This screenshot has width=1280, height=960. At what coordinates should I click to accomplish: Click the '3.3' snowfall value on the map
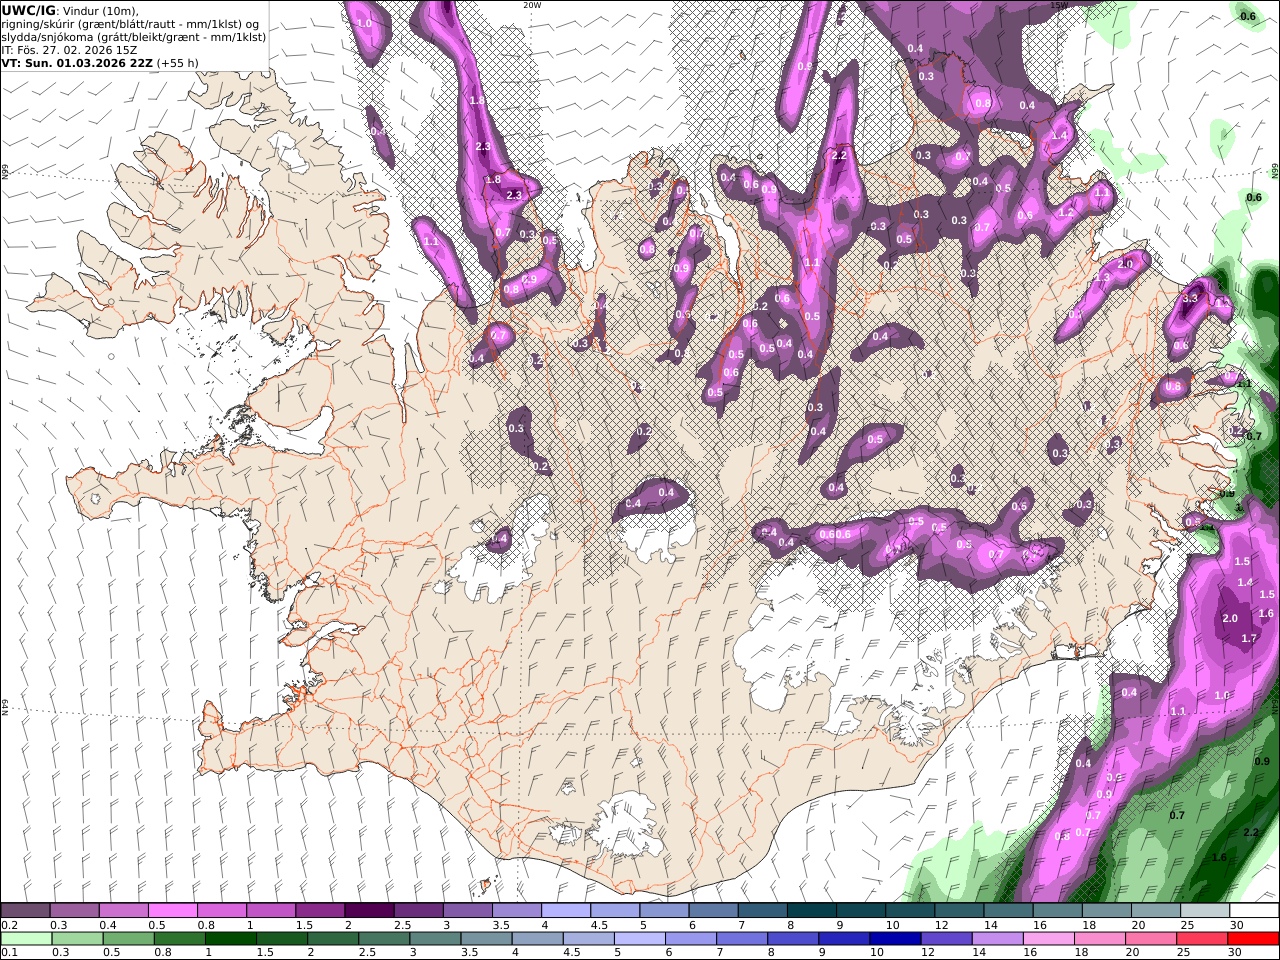click(x=1190, y=298)
